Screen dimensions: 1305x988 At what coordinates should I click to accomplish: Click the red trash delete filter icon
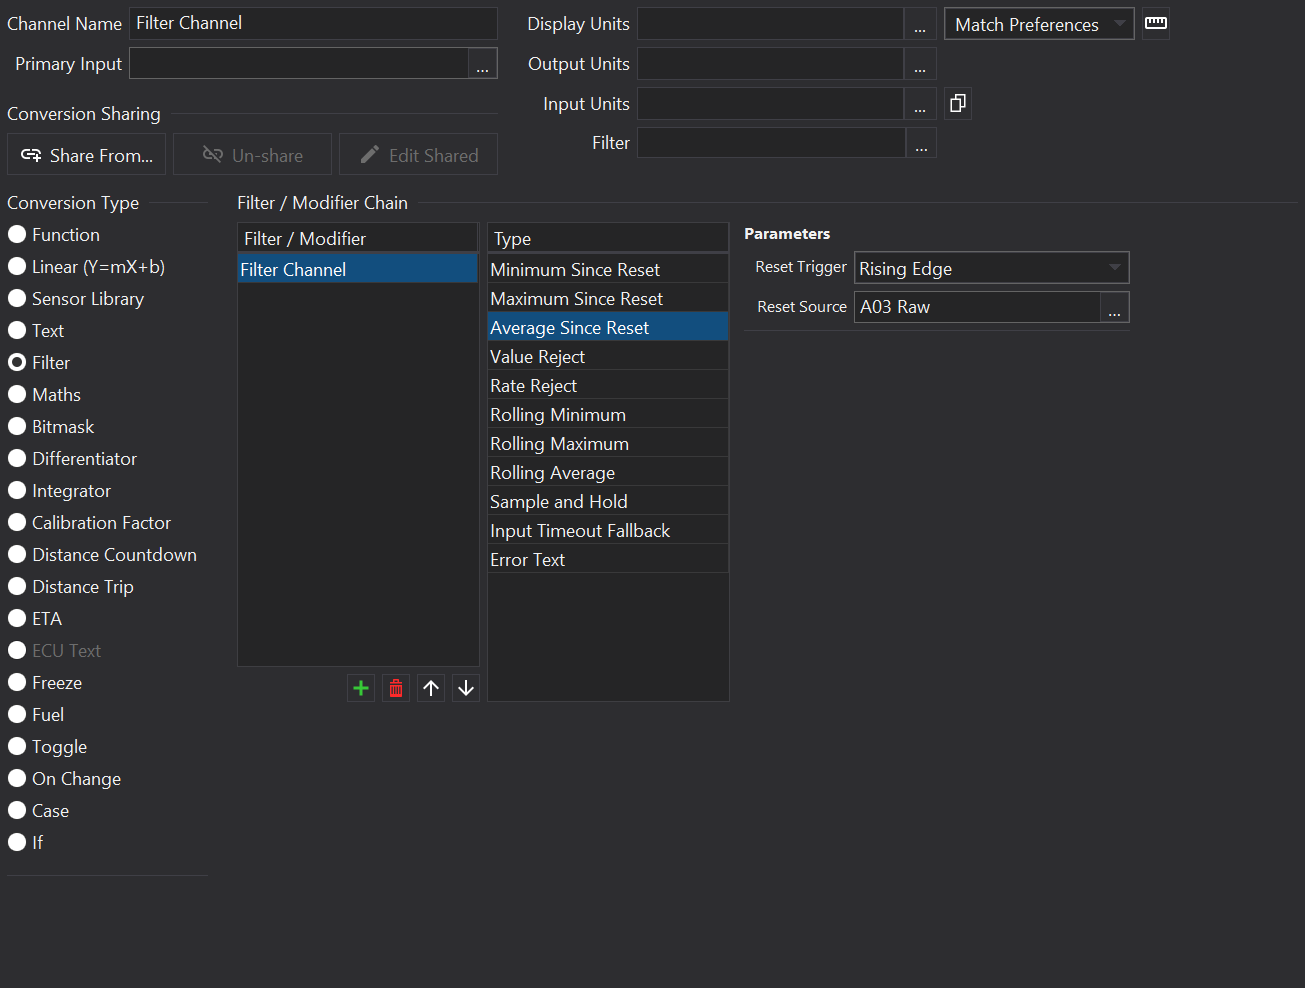click(396, 688)
